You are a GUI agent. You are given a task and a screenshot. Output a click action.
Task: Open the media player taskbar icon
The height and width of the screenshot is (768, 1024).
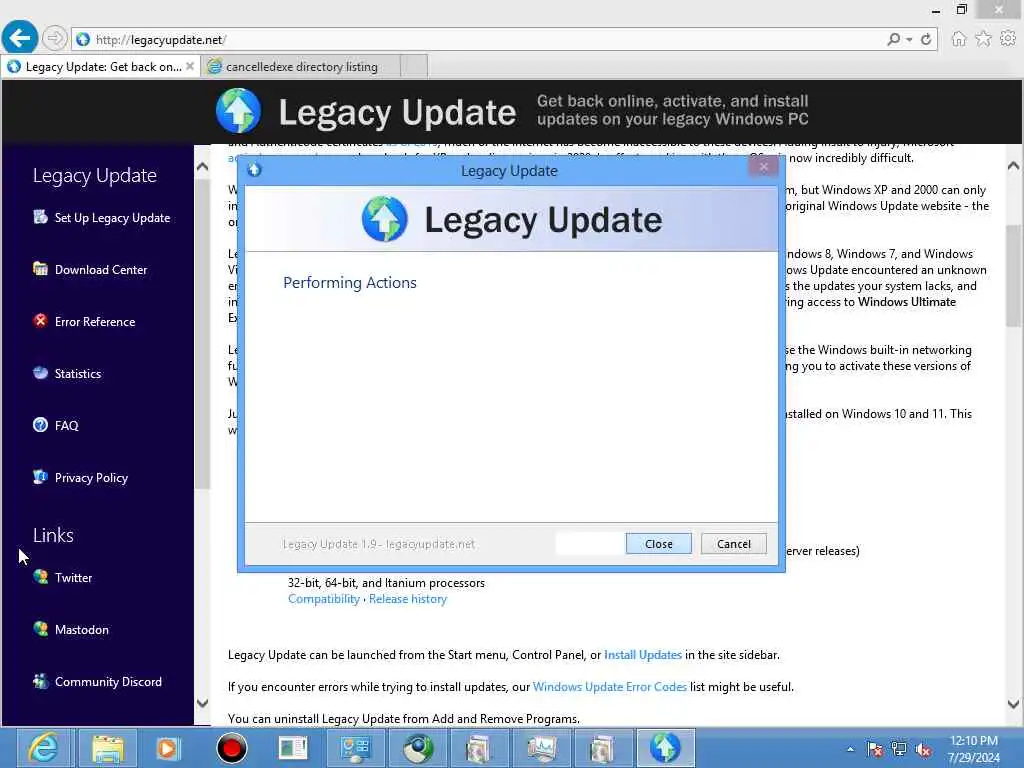point(168,748)
